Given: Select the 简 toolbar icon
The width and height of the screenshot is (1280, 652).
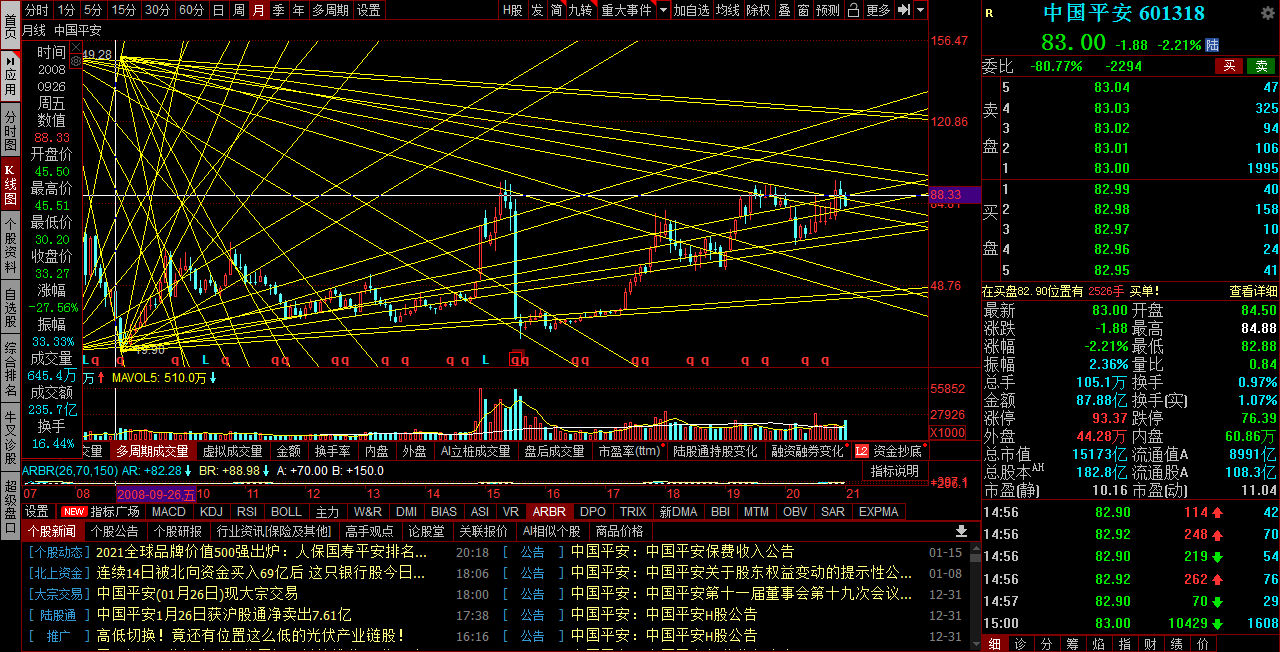Looking at the screenshot, I should click(557, 10).
